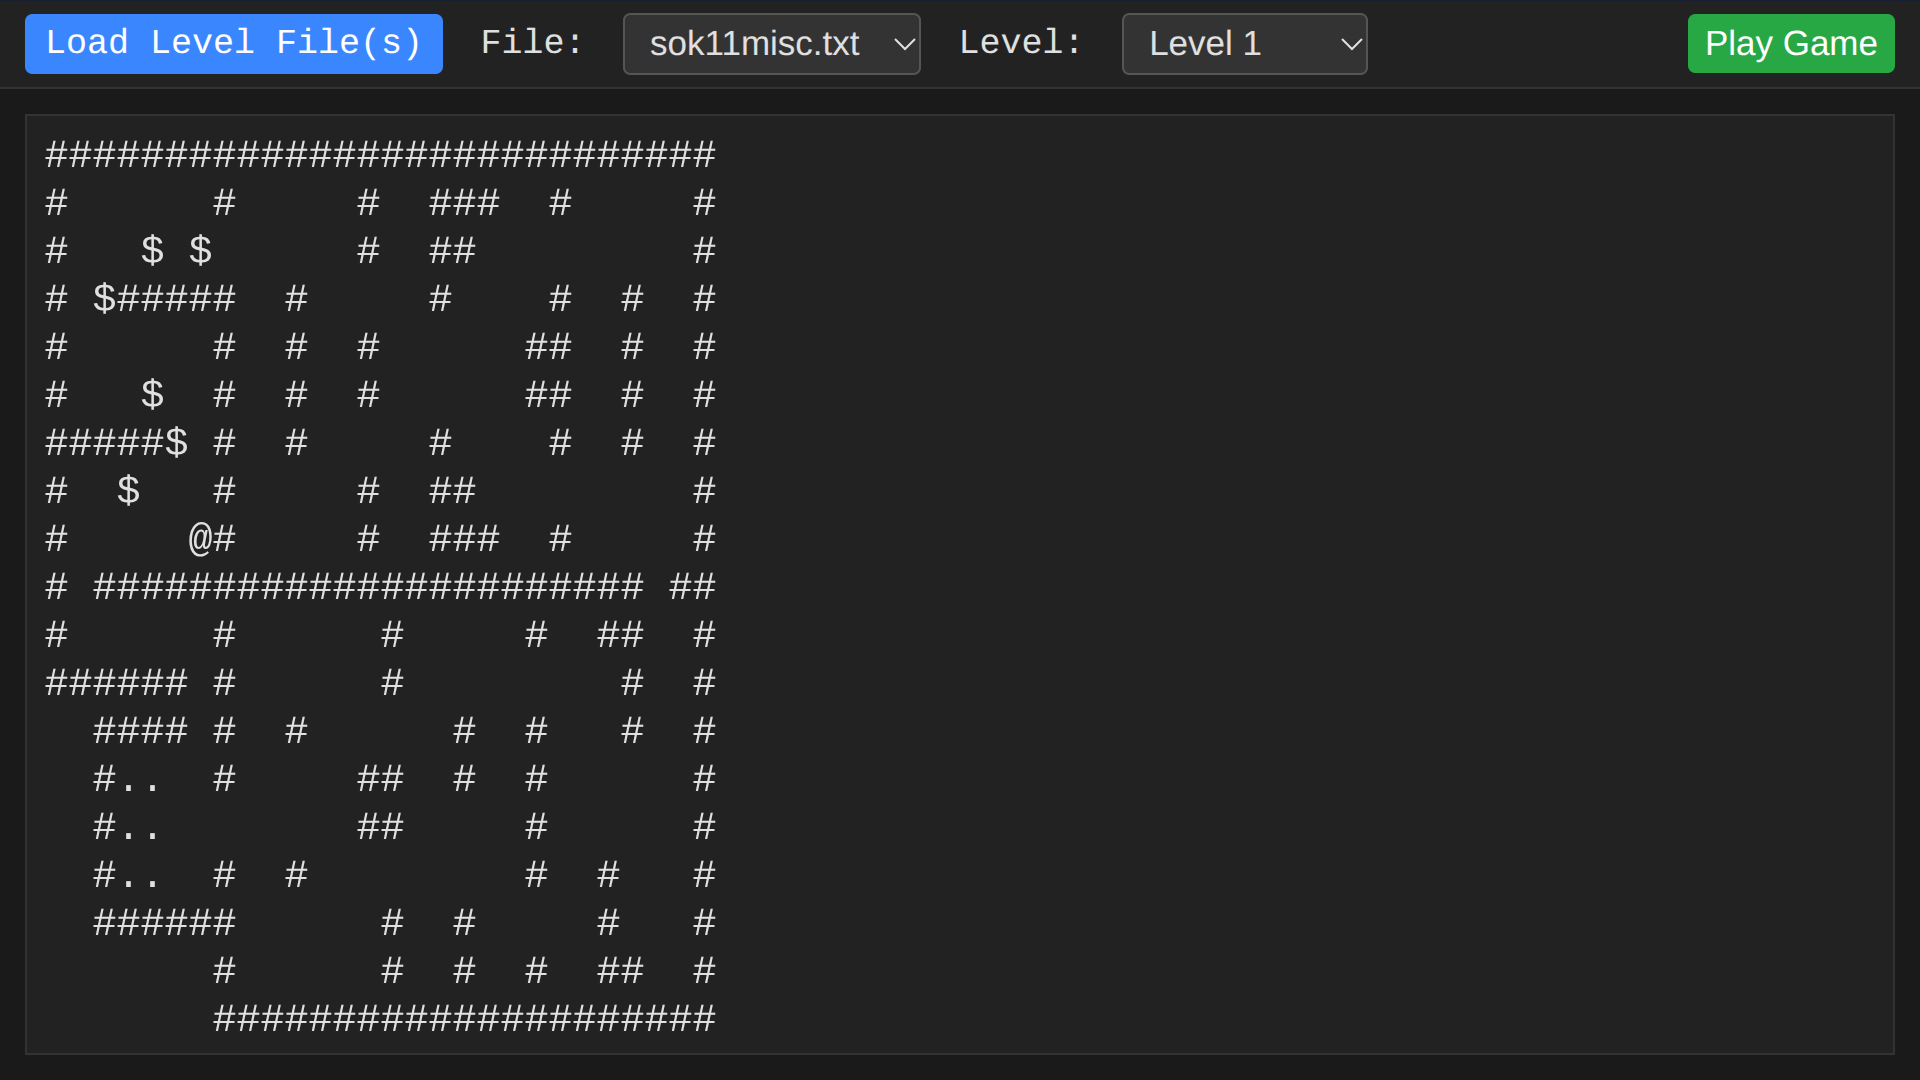Click the File: label text
Screen dimensions: 1920x1080
click(531, 43)
